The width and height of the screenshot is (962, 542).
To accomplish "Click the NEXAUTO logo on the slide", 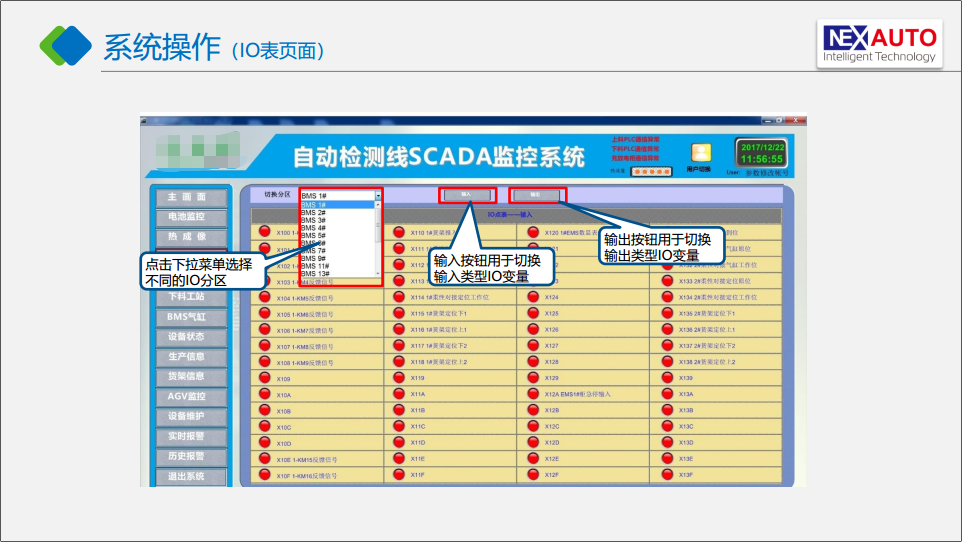I will coord(879,44).
